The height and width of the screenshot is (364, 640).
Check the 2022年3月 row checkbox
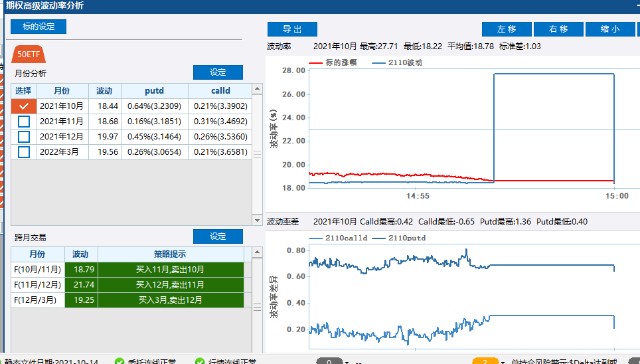coord(24,152)
